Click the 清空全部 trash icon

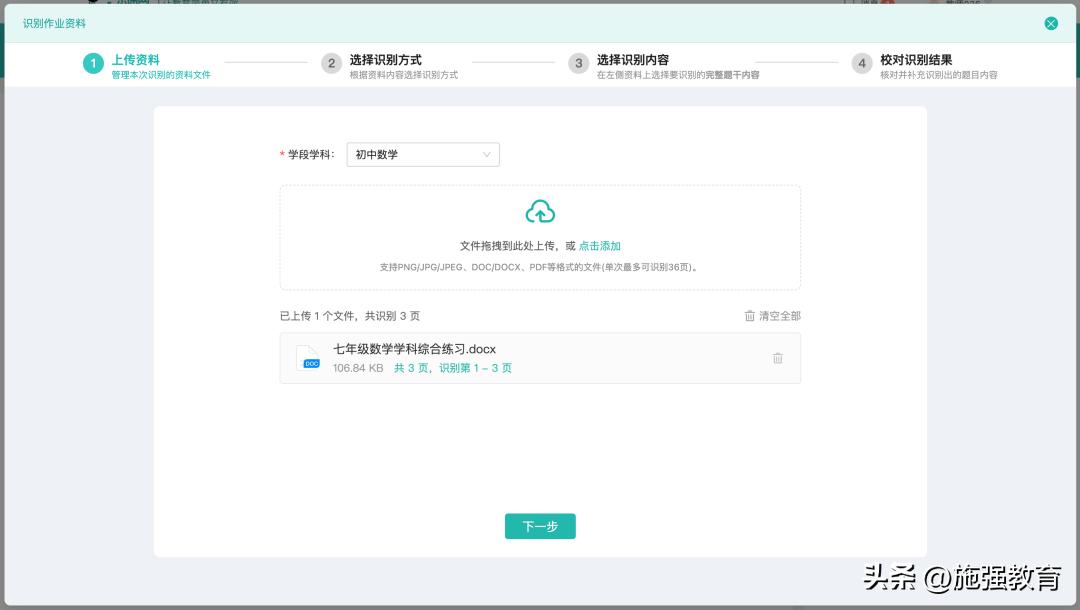pyautogui.click(x=749, y=316)
